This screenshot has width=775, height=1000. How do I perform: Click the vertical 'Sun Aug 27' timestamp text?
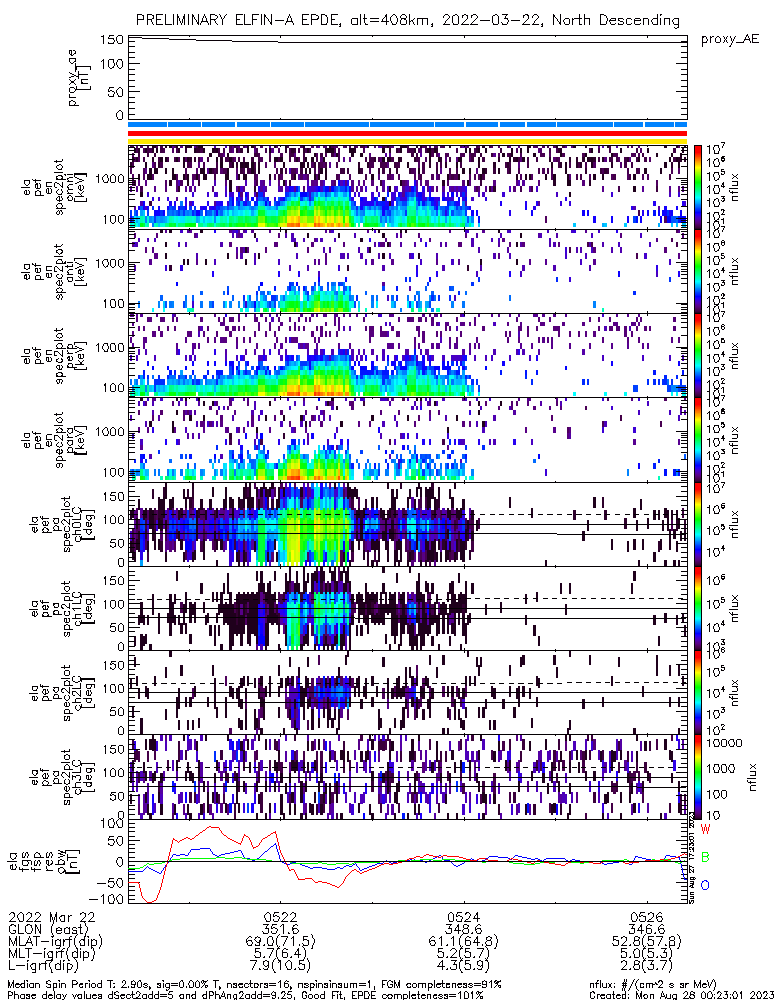tap(691, 857)
